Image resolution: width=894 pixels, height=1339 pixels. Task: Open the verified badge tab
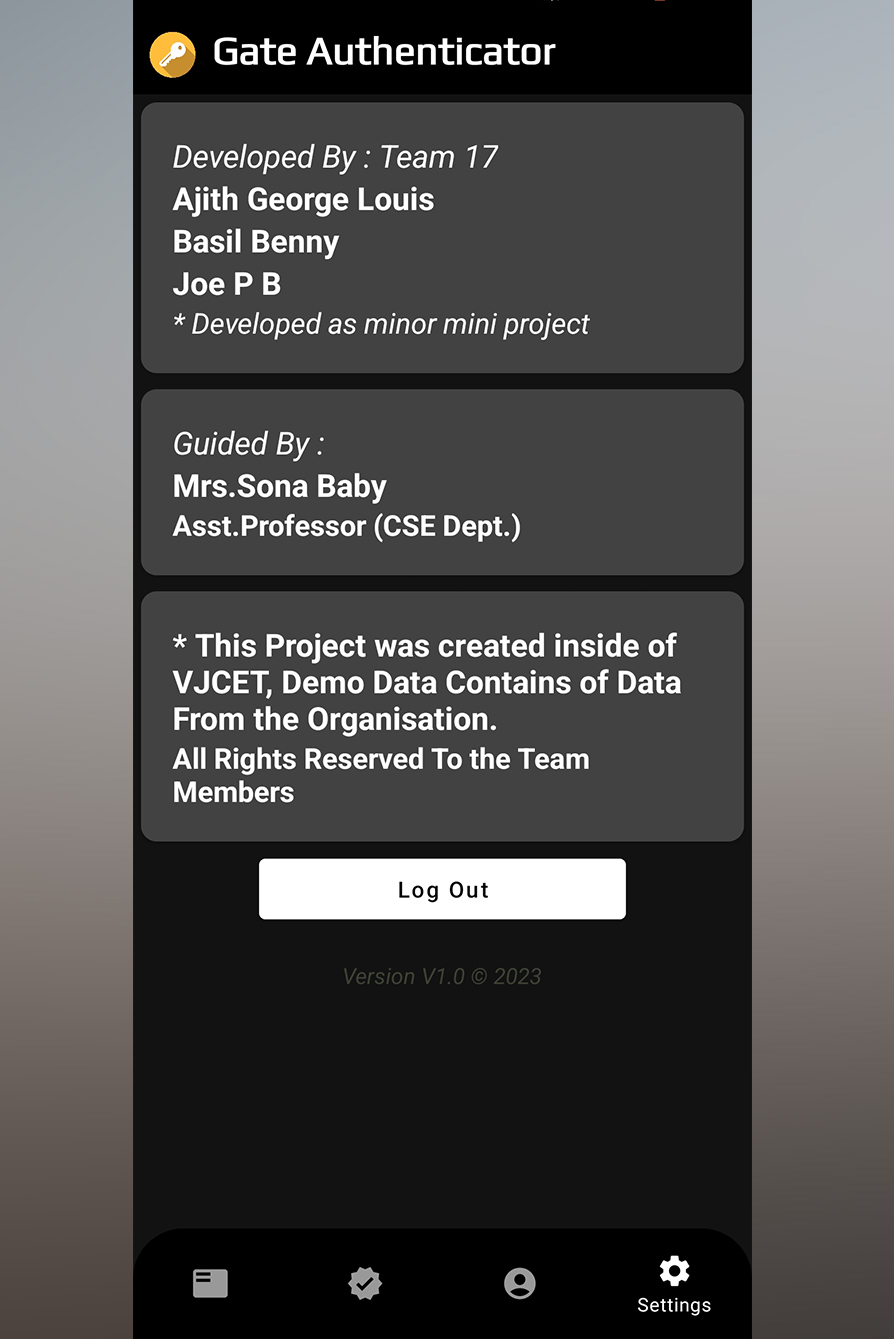(365, 1283)
